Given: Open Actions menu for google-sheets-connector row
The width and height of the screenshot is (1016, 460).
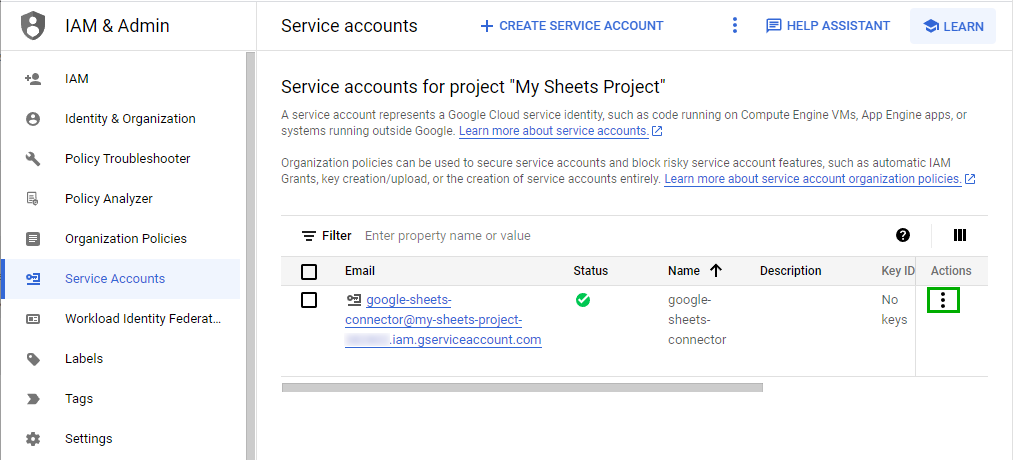Looking at the screenshot, I should click(x=943, y=299).
